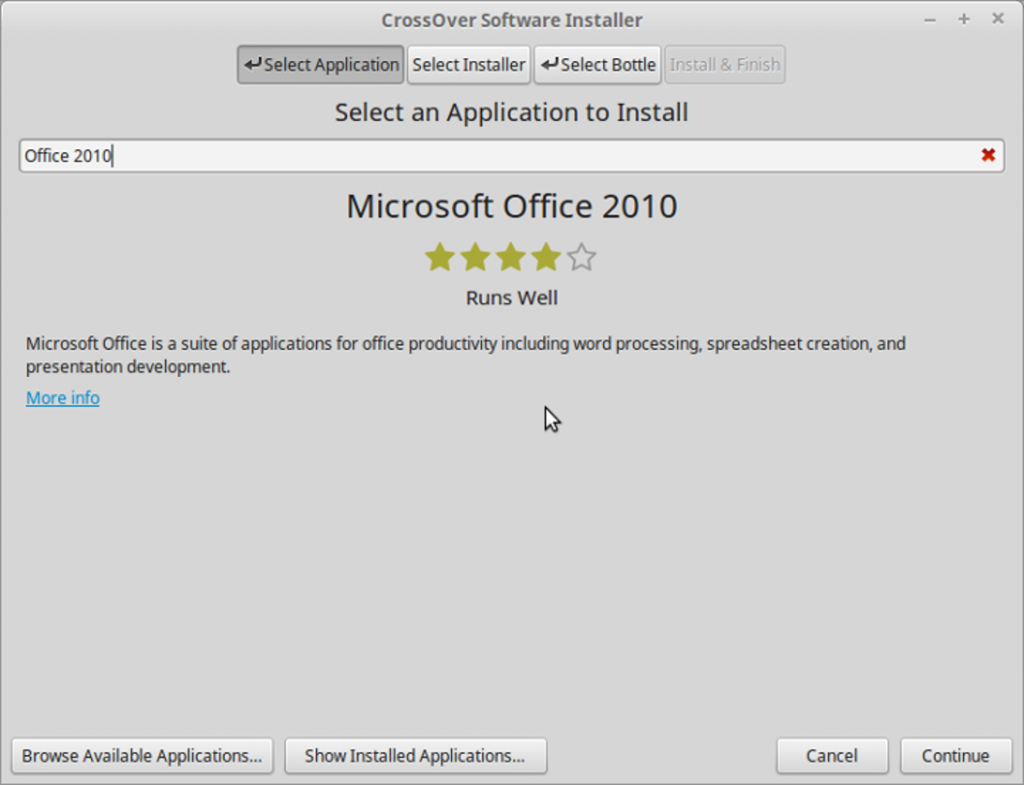Click Browse Available Applications button
This screenshot has width=1024, height=785.
coord(142,756)
